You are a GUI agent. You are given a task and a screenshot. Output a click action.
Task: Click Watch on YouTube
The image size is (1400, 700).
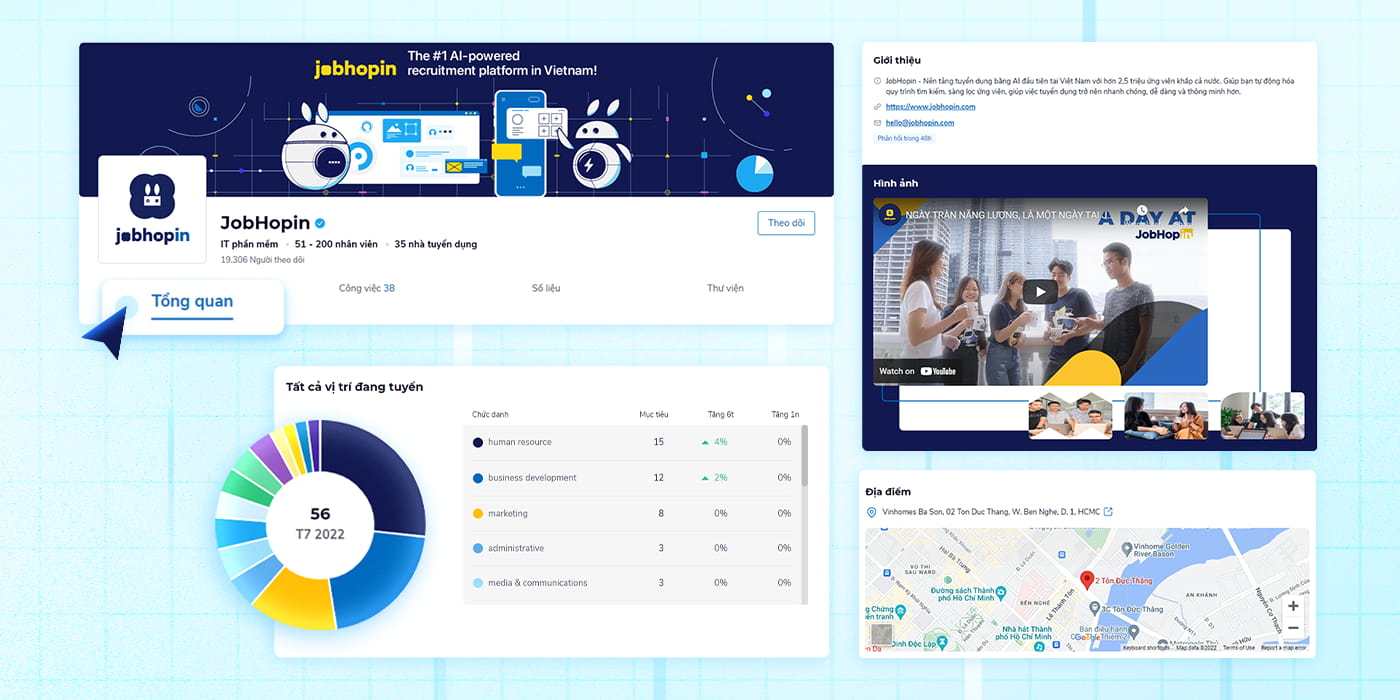[918, 371]
